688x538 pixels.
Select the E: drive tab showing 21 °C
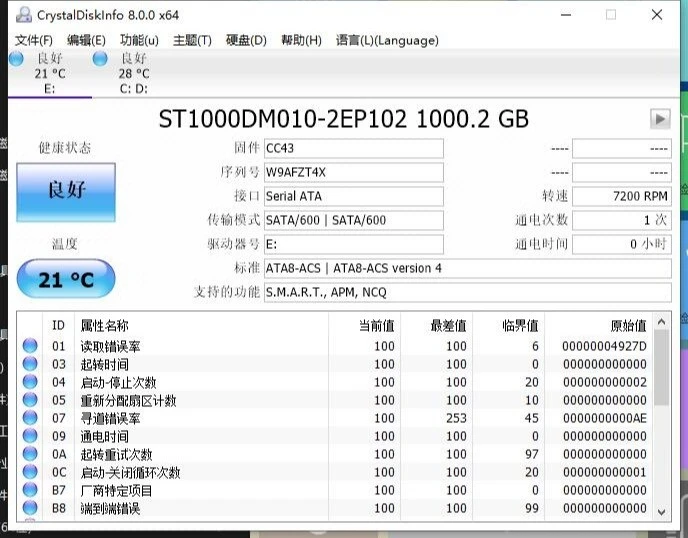(50, 73)
